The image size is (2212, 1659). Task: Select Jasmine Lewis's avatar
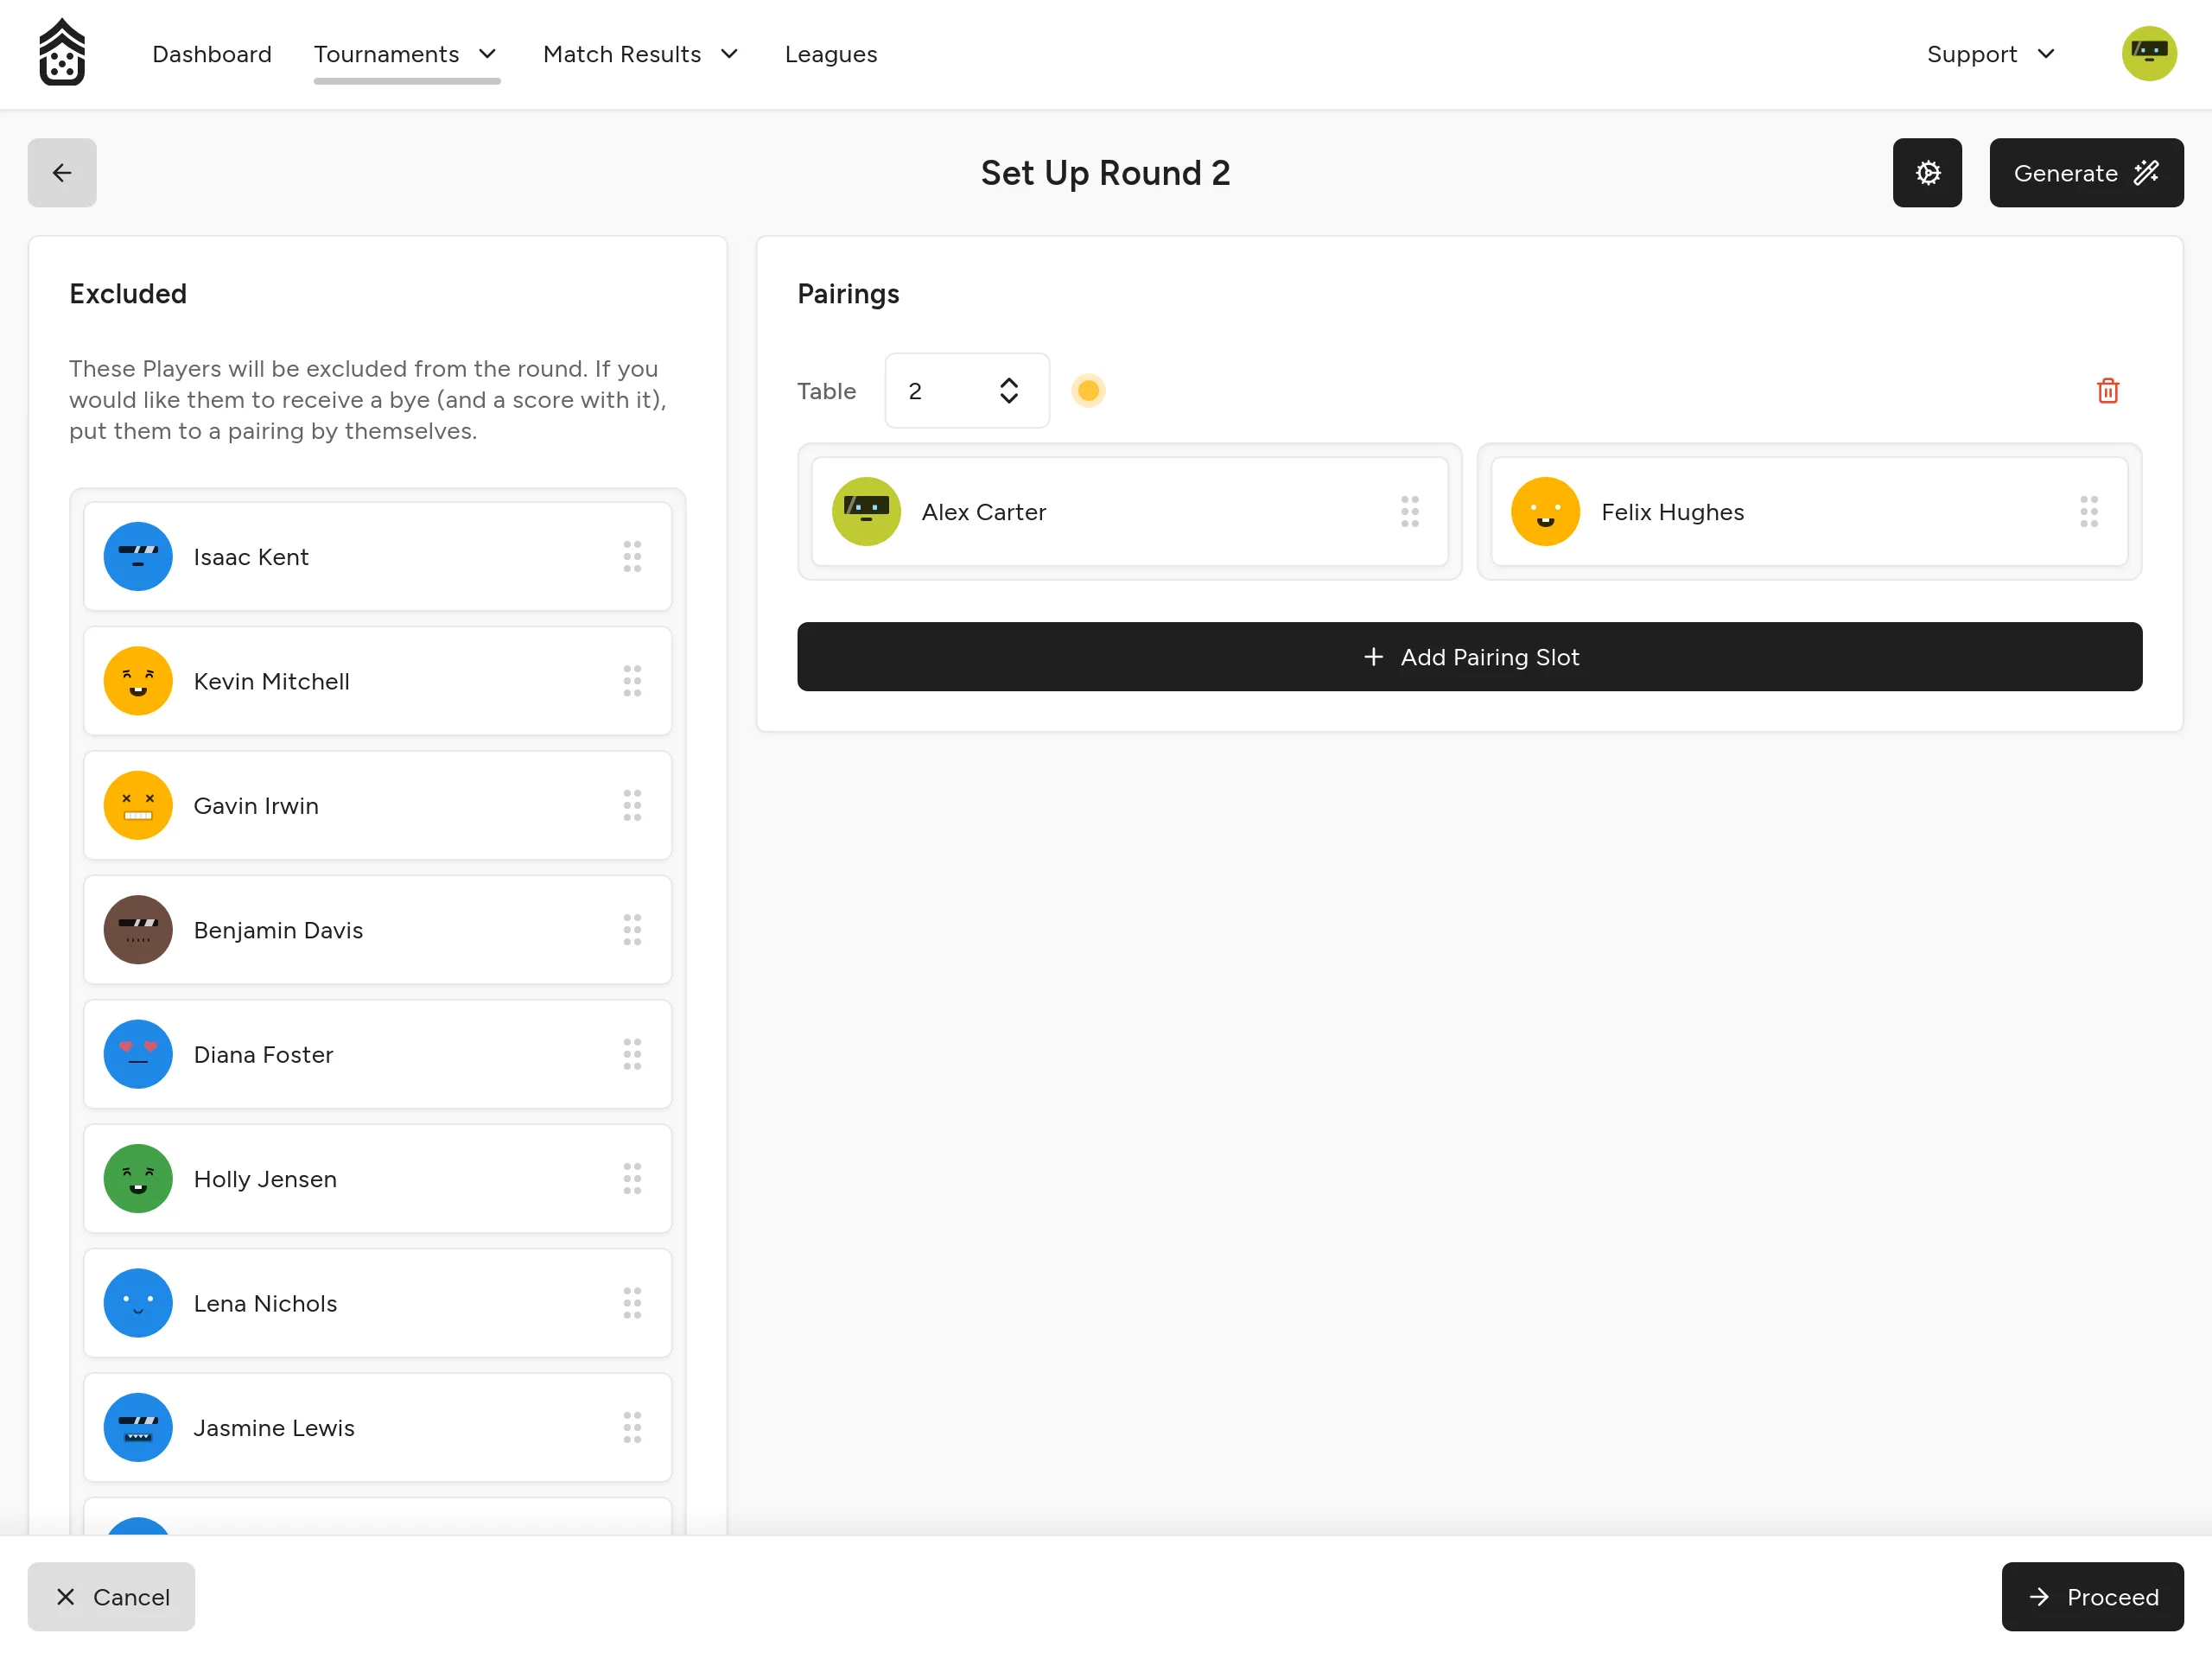tap(138, 1428)
